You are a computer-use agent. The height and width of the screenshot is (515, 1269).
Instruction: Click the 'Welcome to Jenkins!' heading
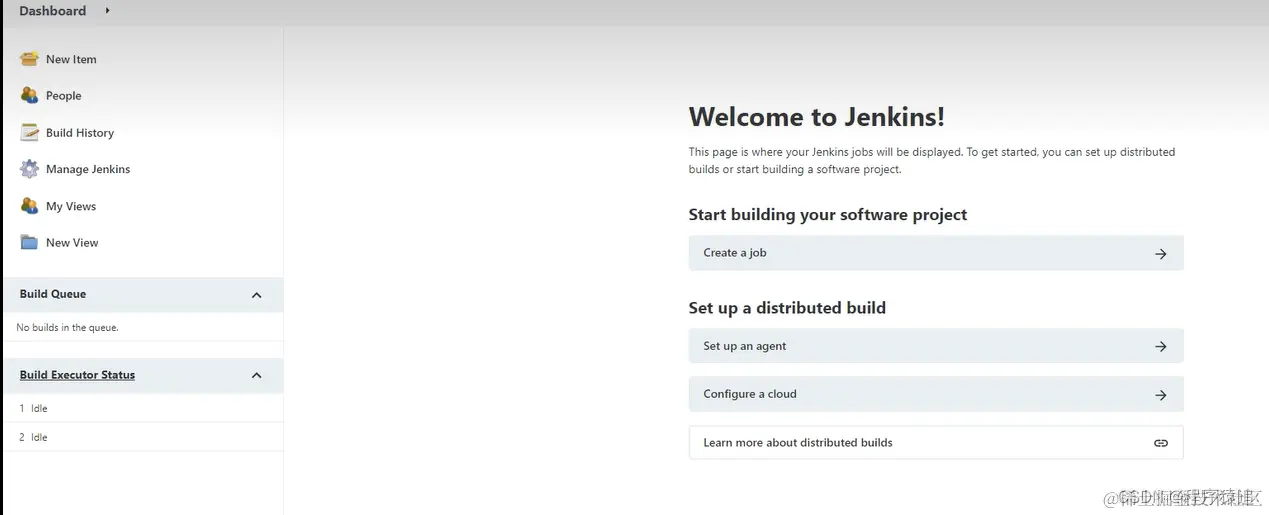[x=816, y=117]
